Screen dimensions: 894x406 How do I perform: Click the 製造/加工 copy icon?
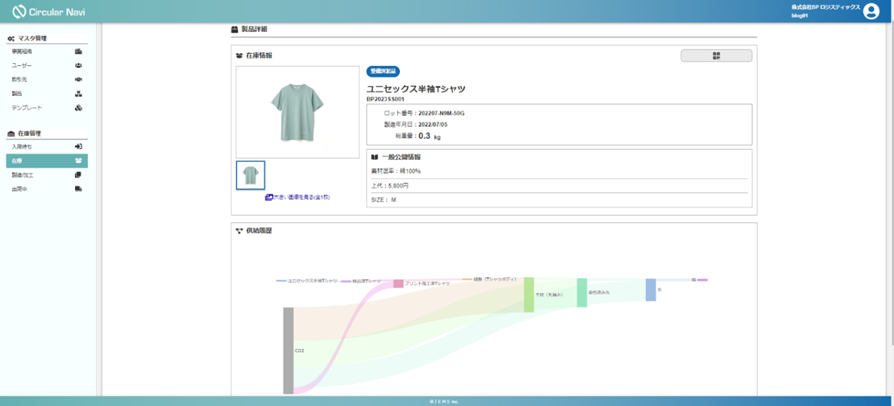pyautogui.click(x=78, y=175)
